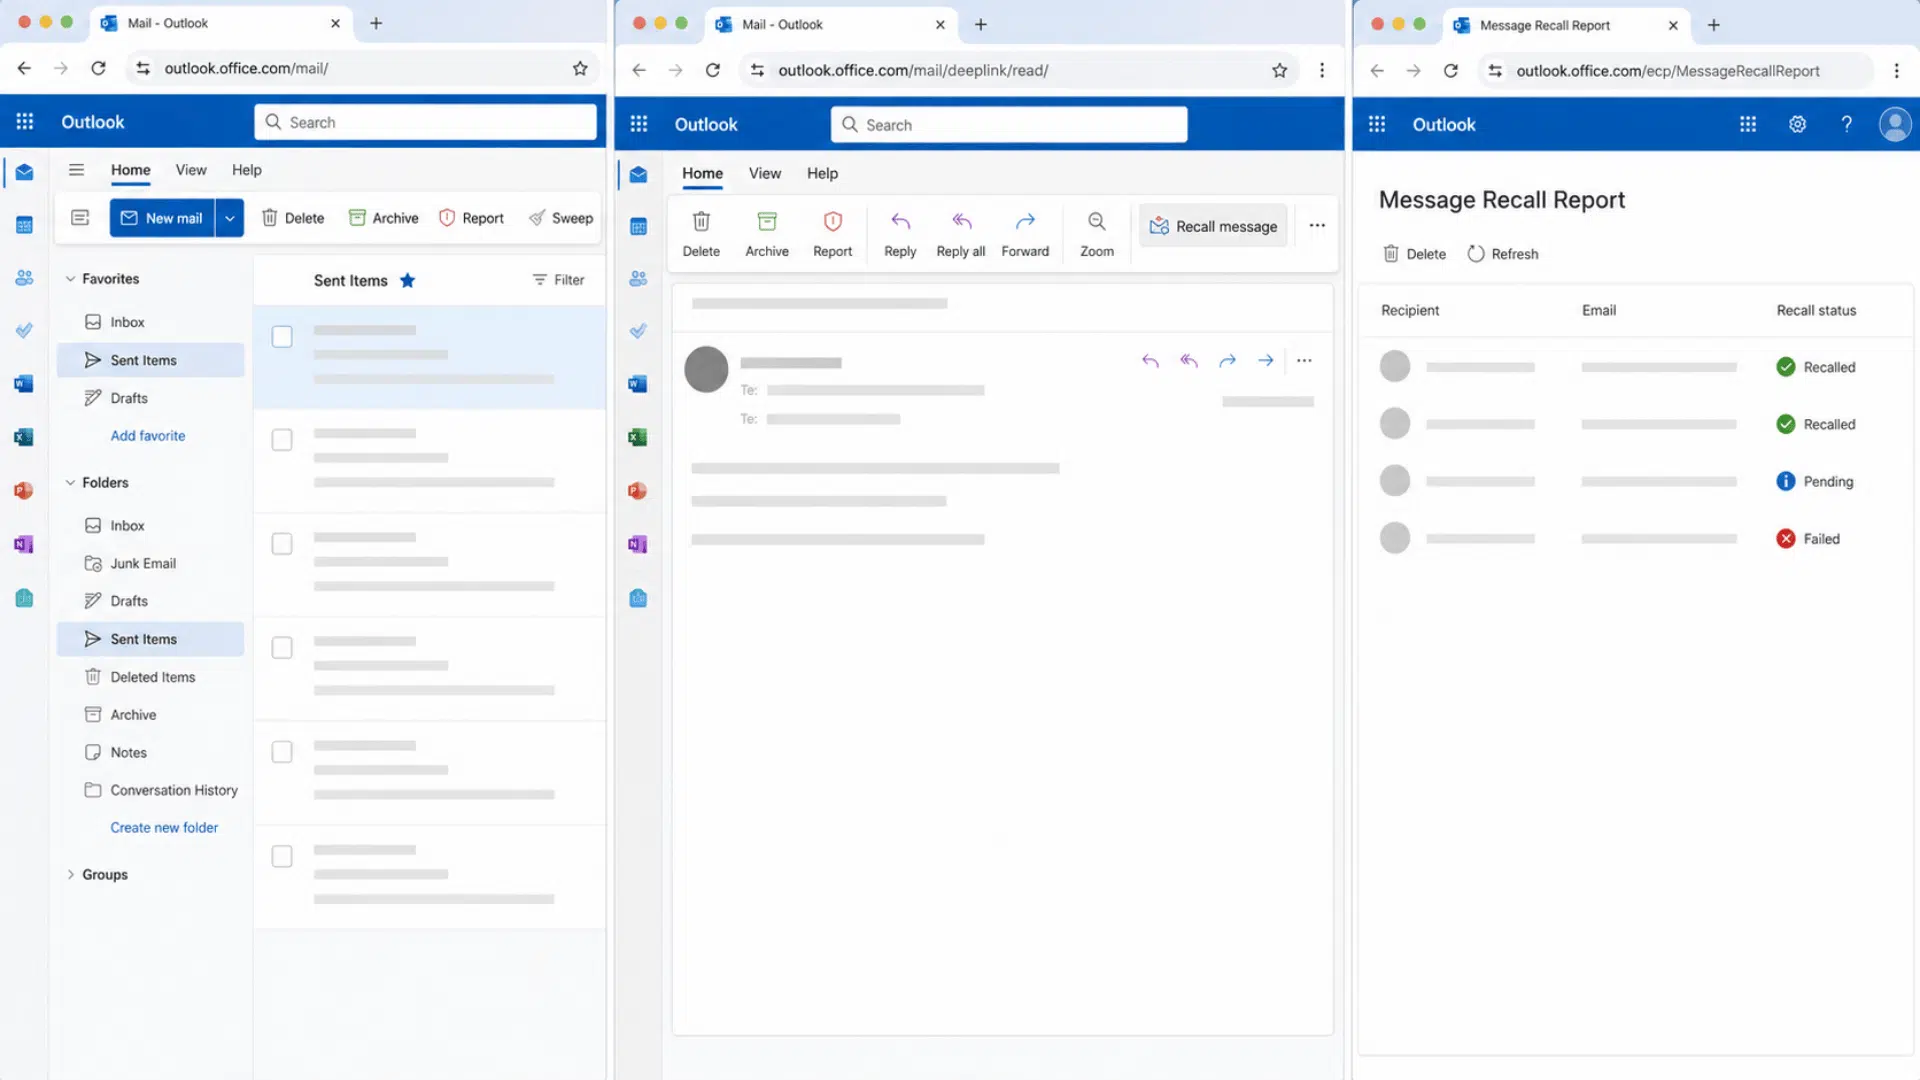This screenshot has height=1080, width=1920.
Task: Click the Delete toolbar button in Sent Items window
Action: (x=293, y=218)
